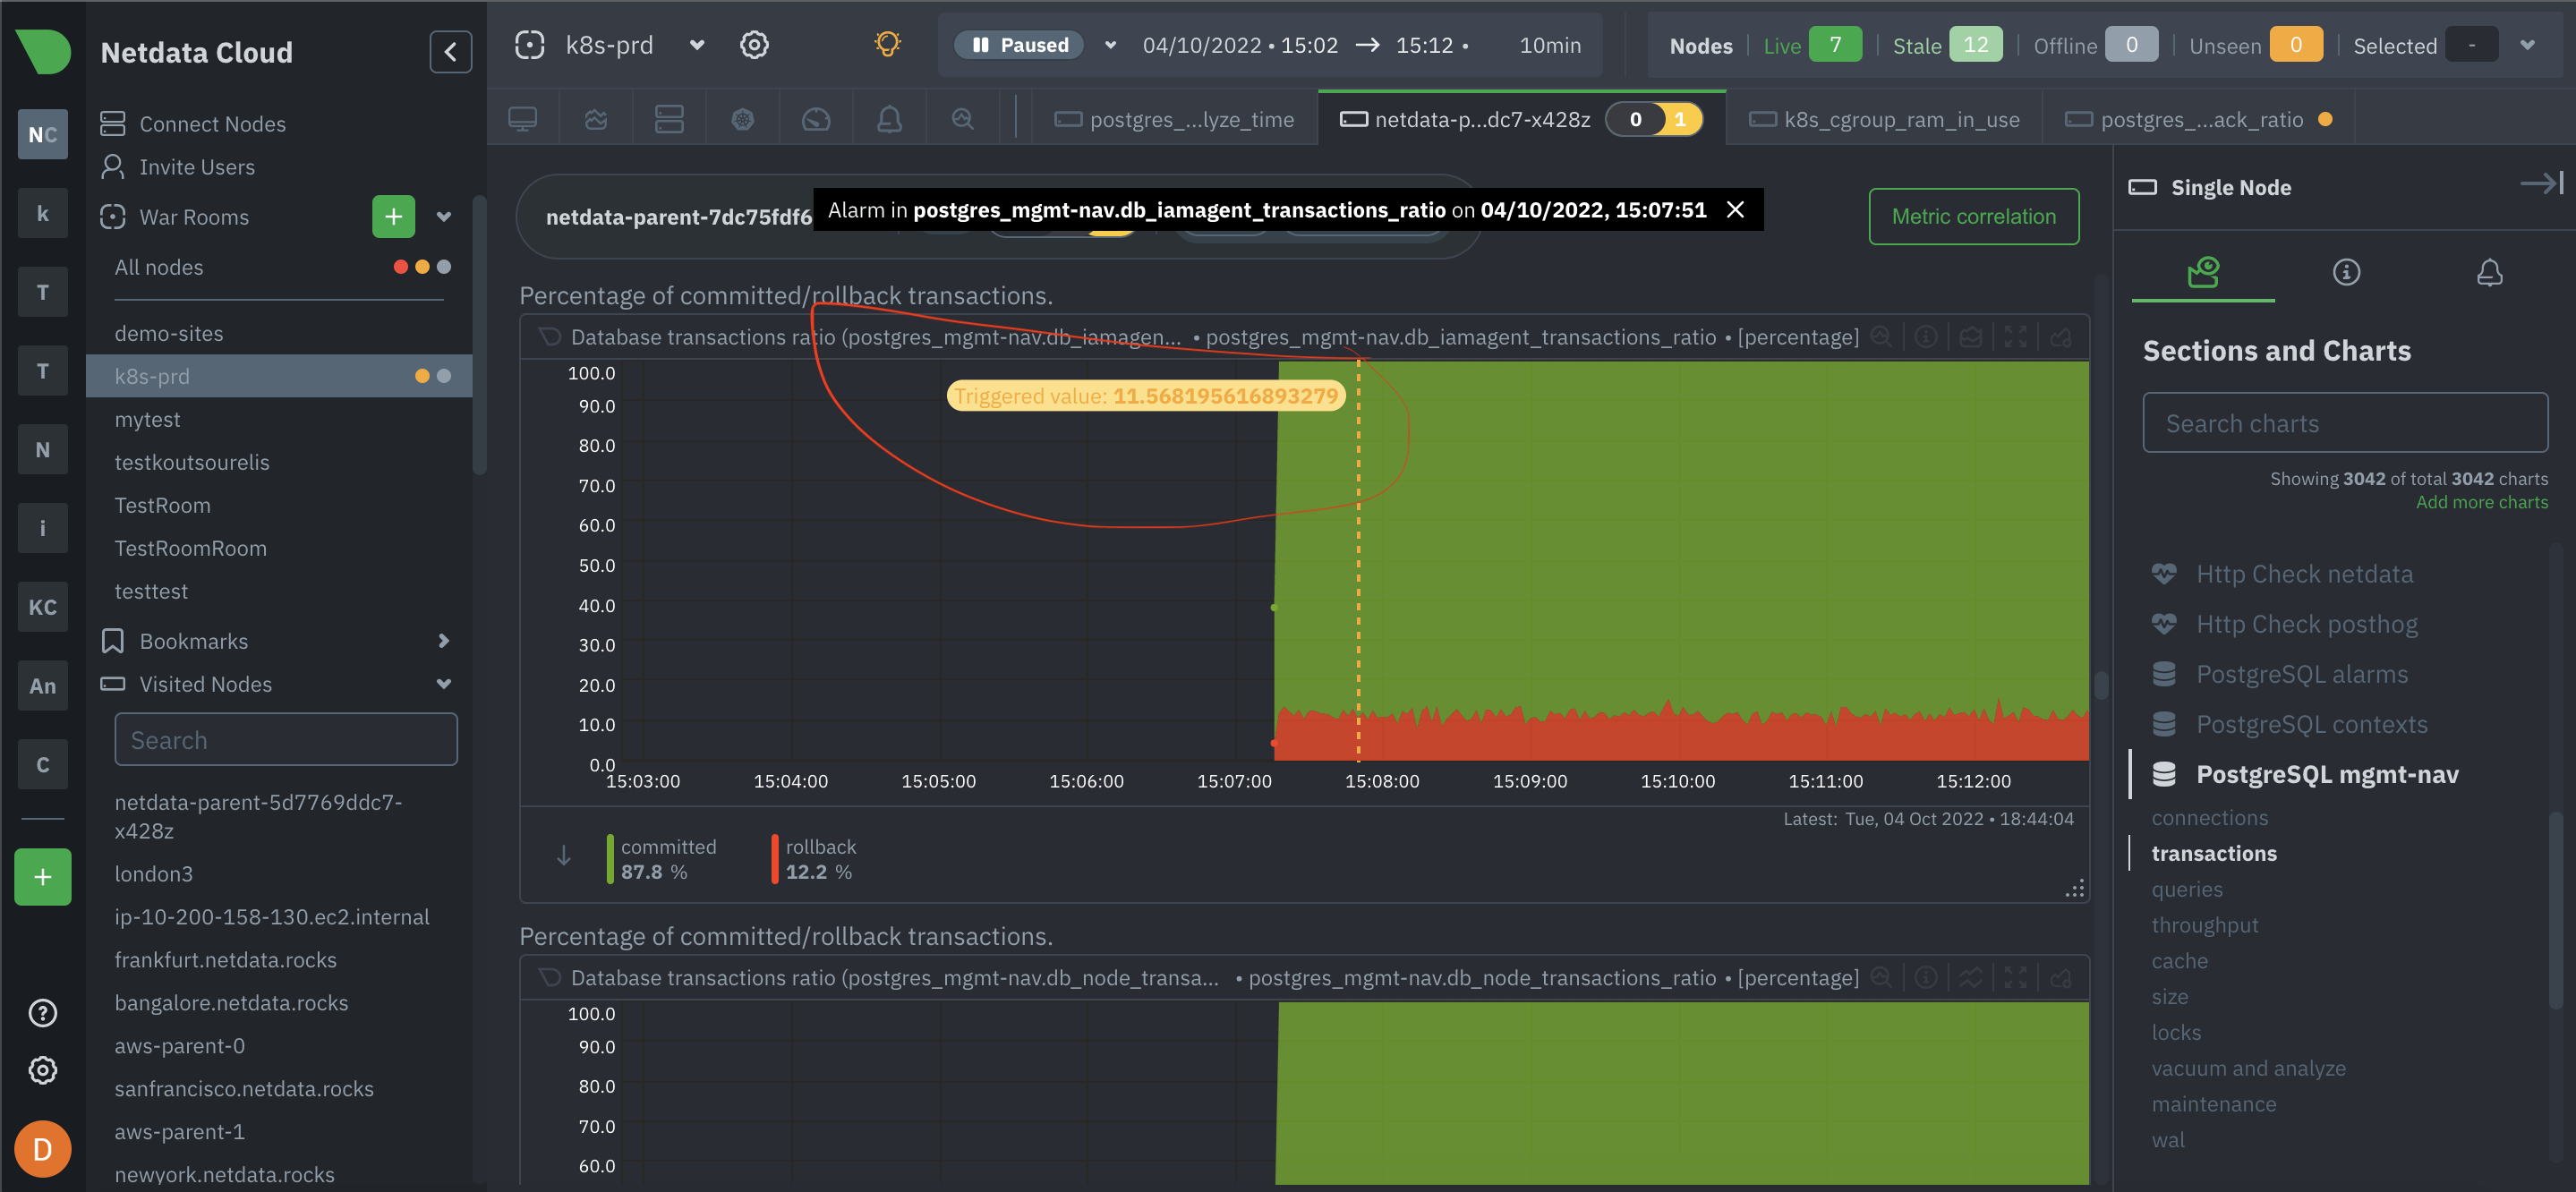Open room settings gear next to k8s-prd

click(754, 45)
